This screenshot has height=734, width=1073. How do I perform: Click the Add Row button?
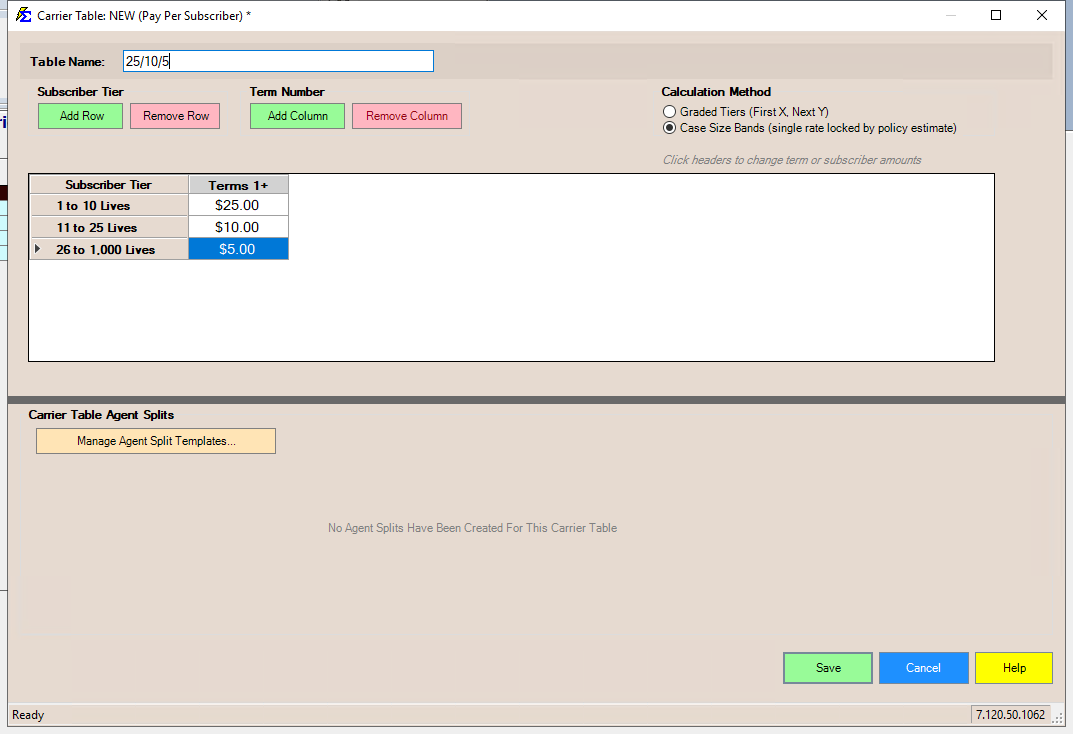(80, 116)
